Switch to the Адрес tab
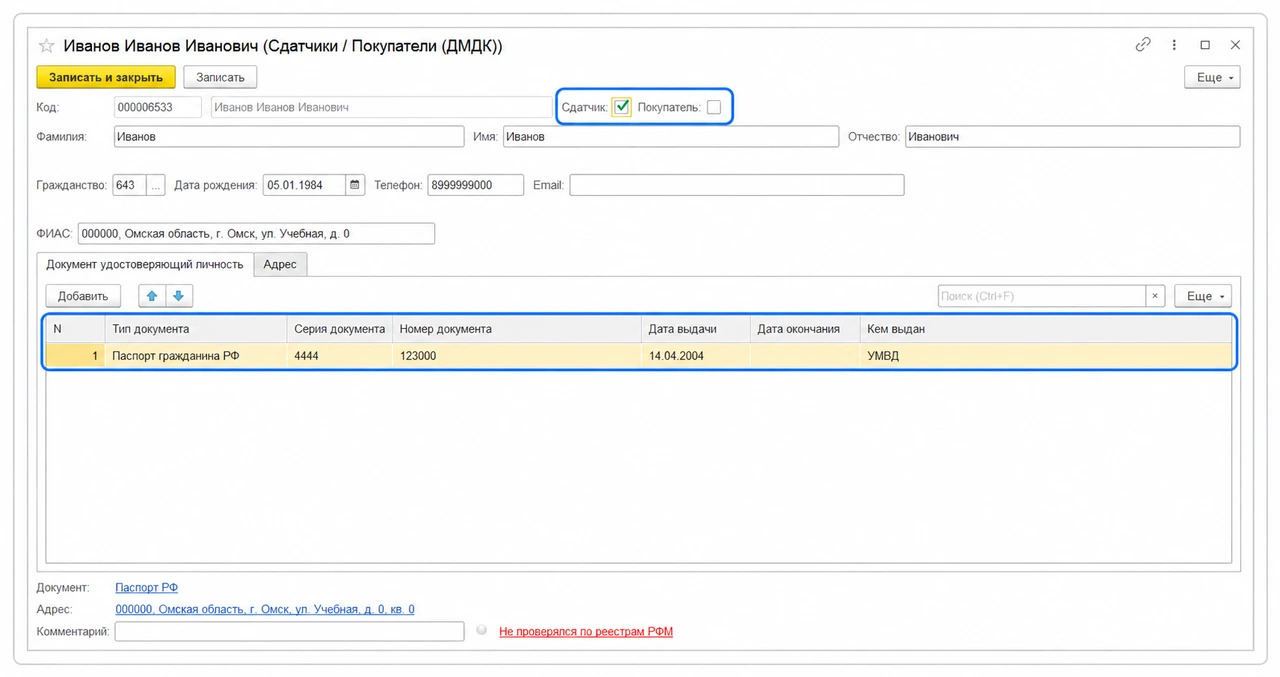 pos(280,265)
